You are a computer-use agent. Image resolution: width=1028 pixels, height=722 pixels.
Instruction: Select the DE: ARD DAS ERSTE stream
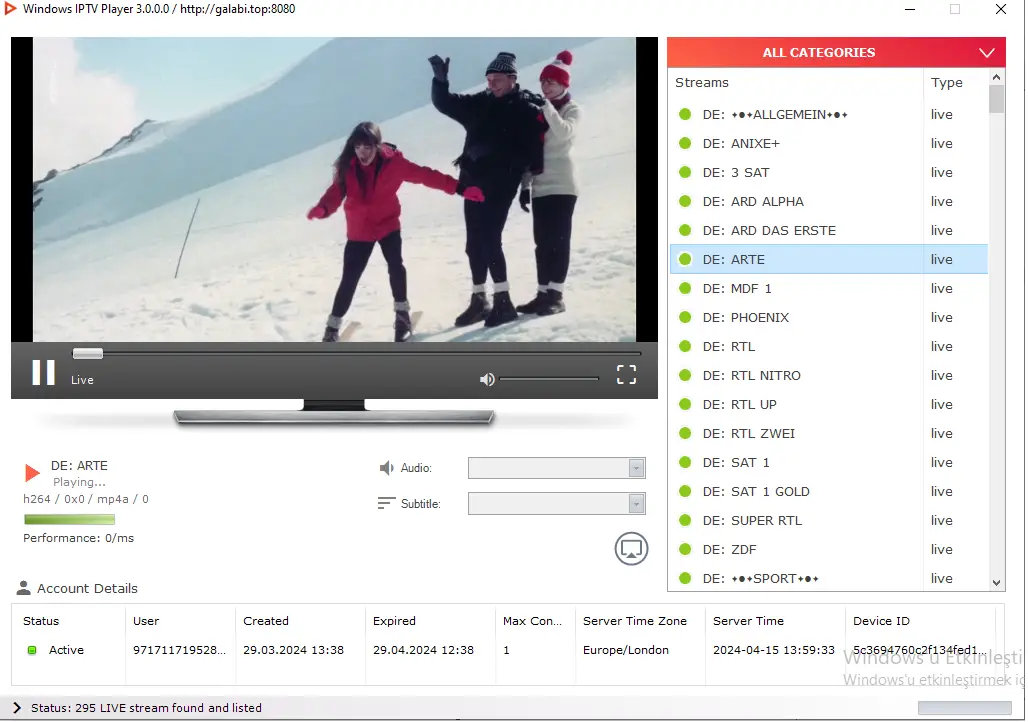click(829, 230)
